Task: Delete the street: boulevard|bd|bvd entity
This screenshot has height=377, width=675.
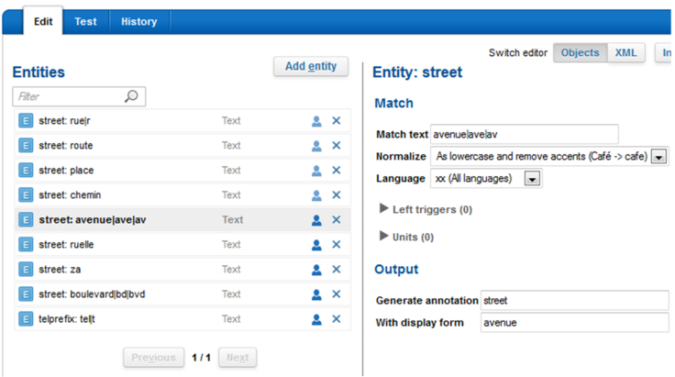Action: pyautogui.click(x=336, y=294)
